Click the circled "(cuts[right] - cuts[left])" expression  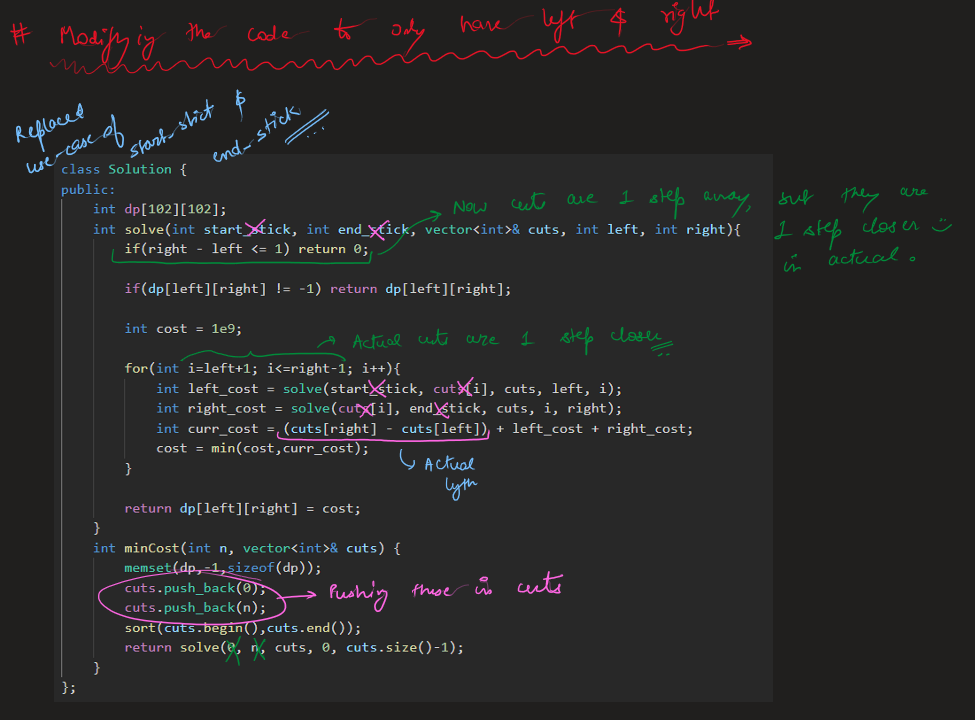pos(385,429)
